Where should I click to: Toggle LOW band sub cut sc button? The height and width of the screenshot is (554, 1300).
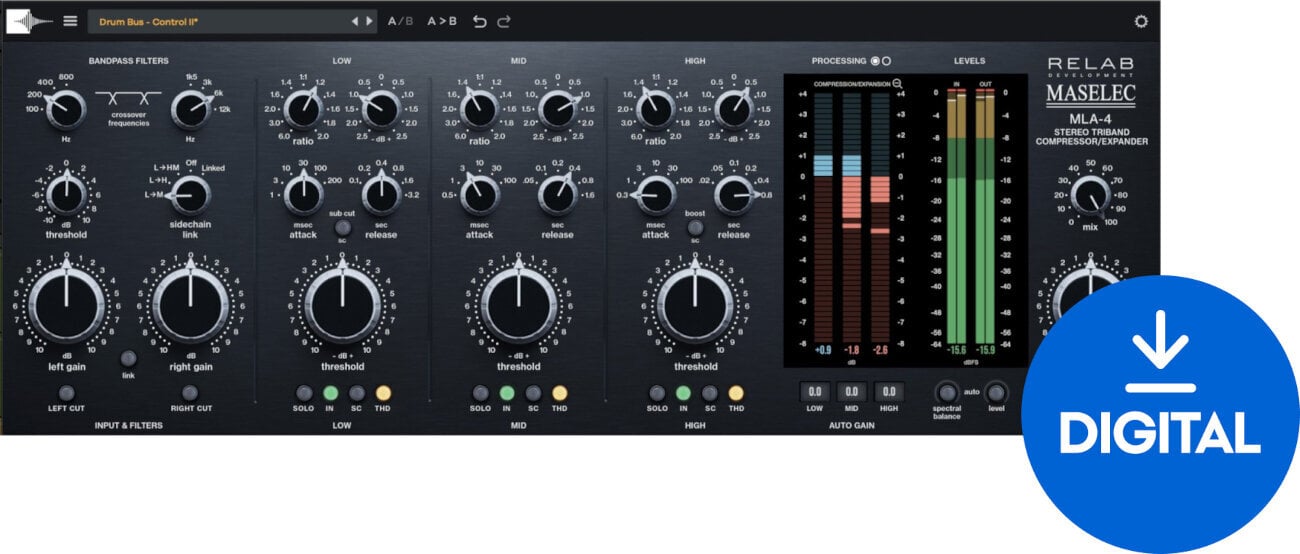coord(342,226)
